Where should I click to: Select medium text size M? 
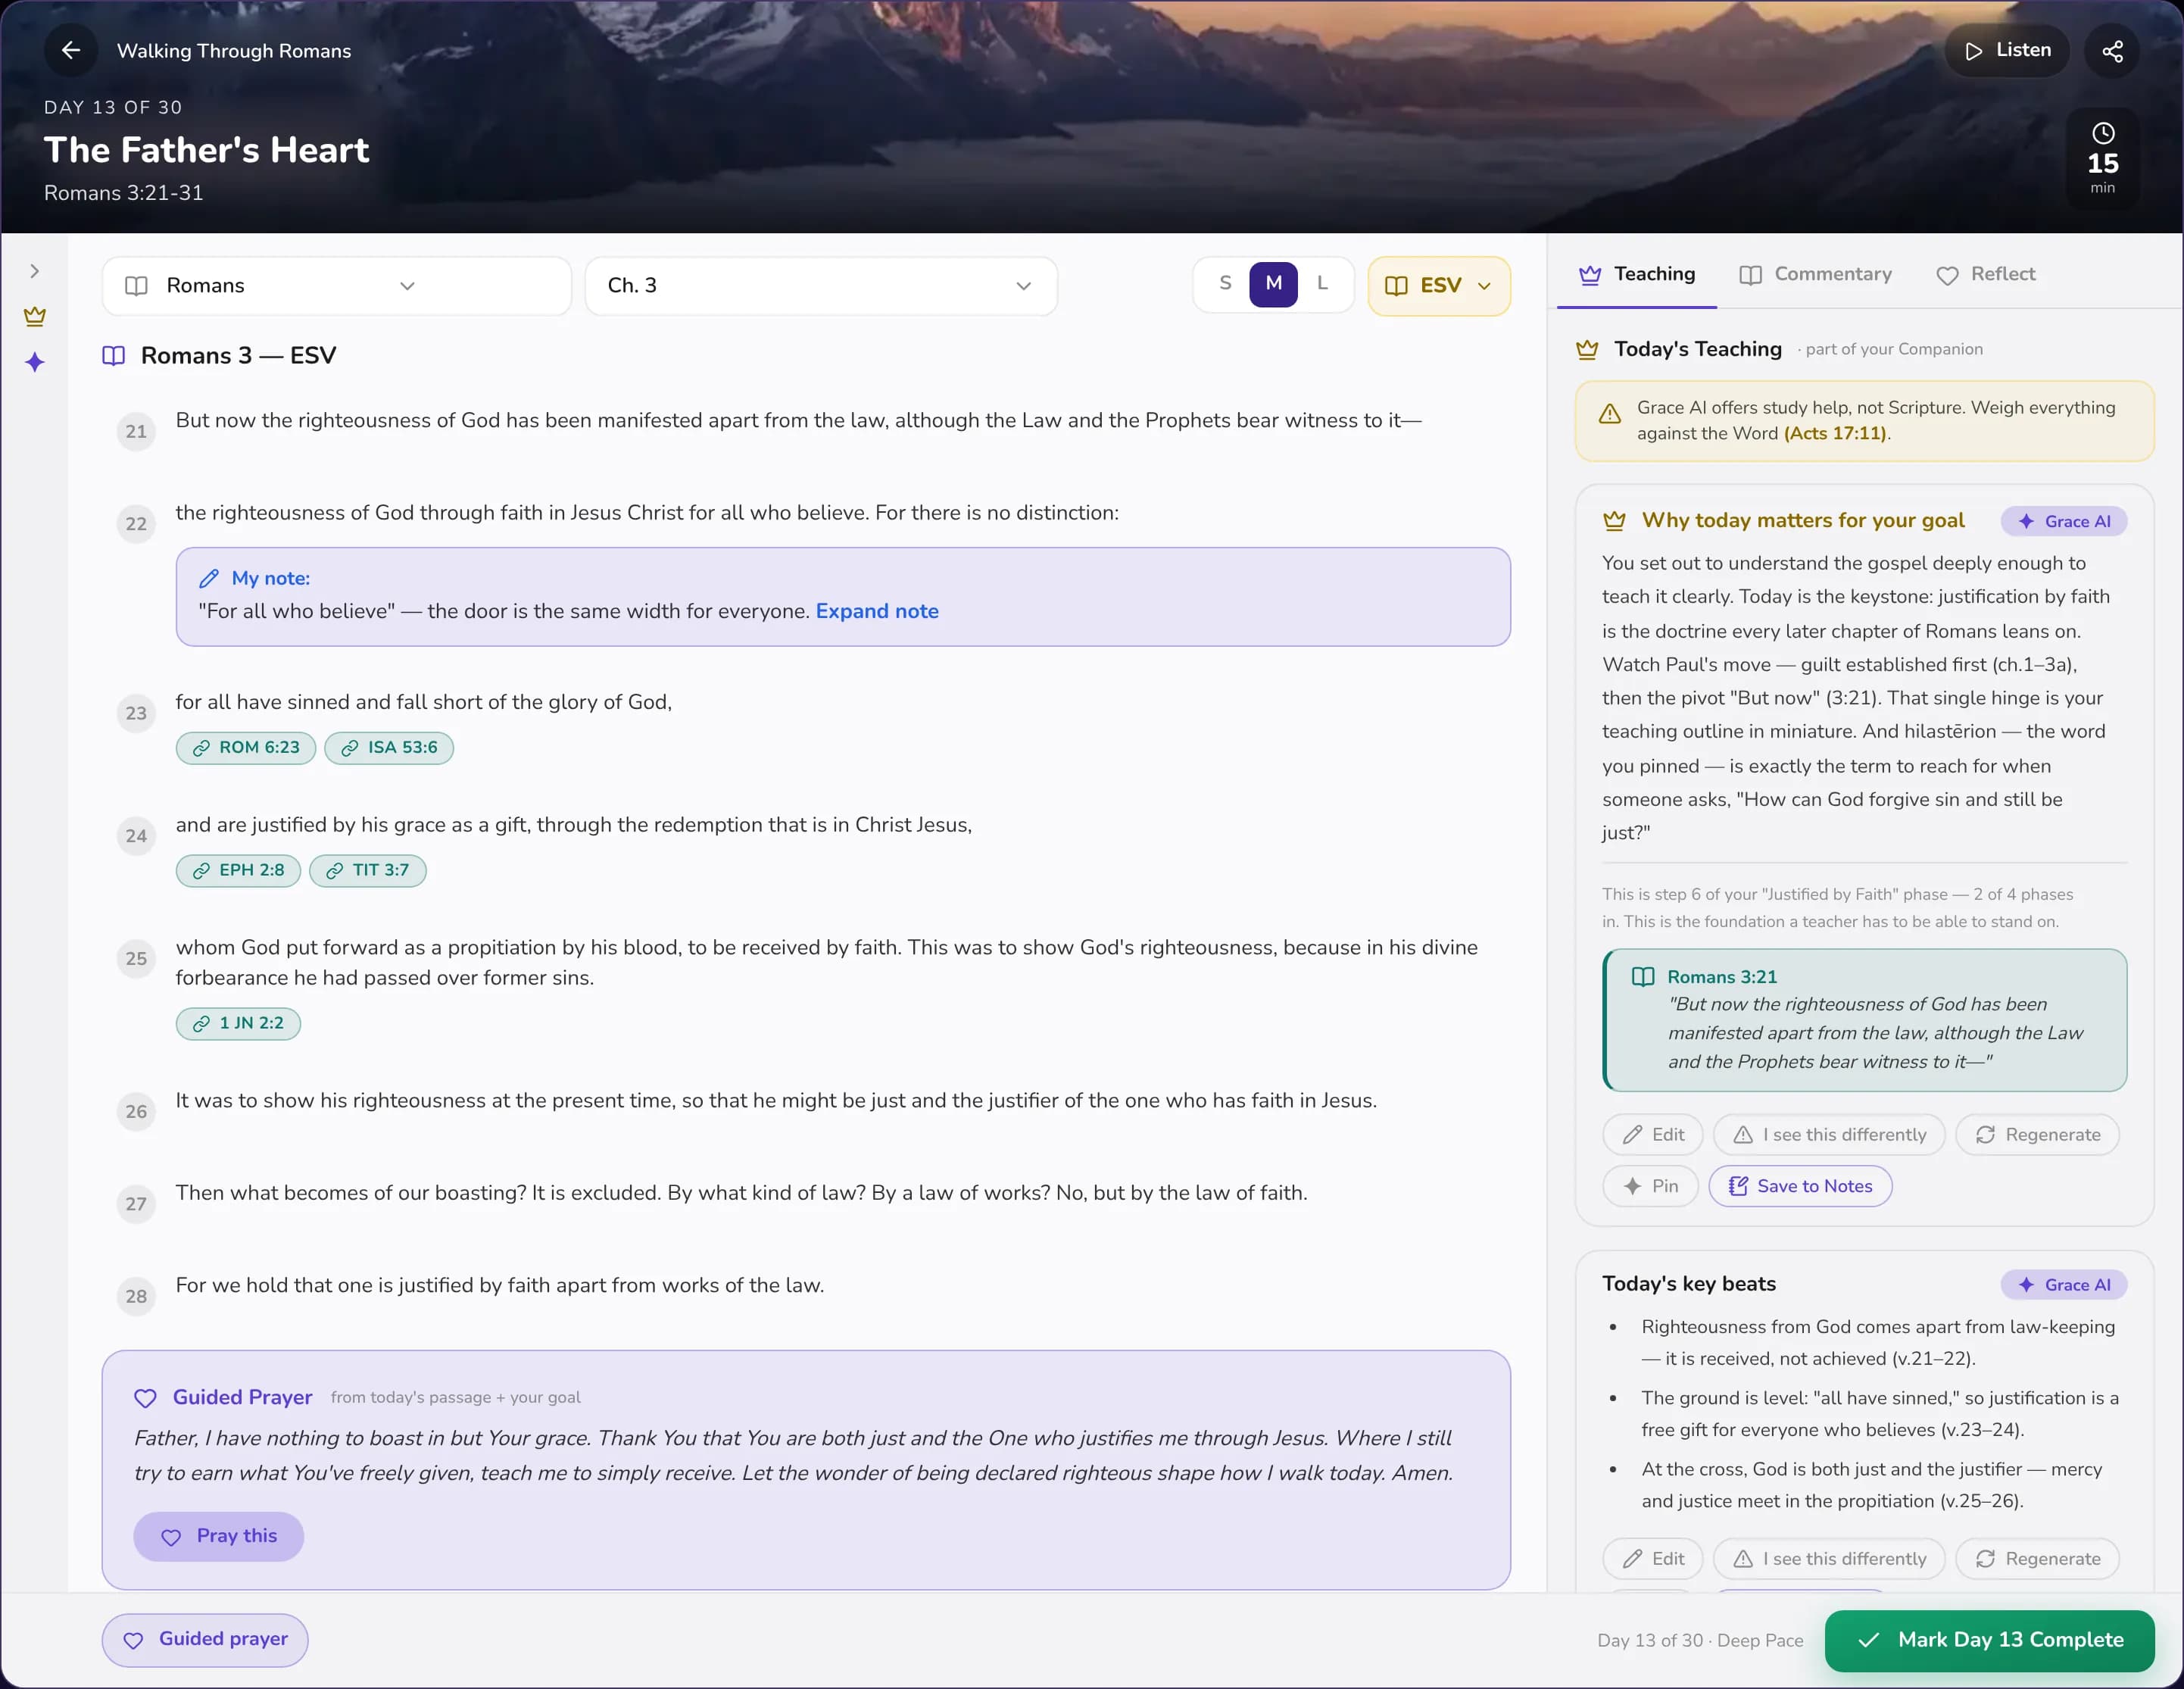point(1273,284)
